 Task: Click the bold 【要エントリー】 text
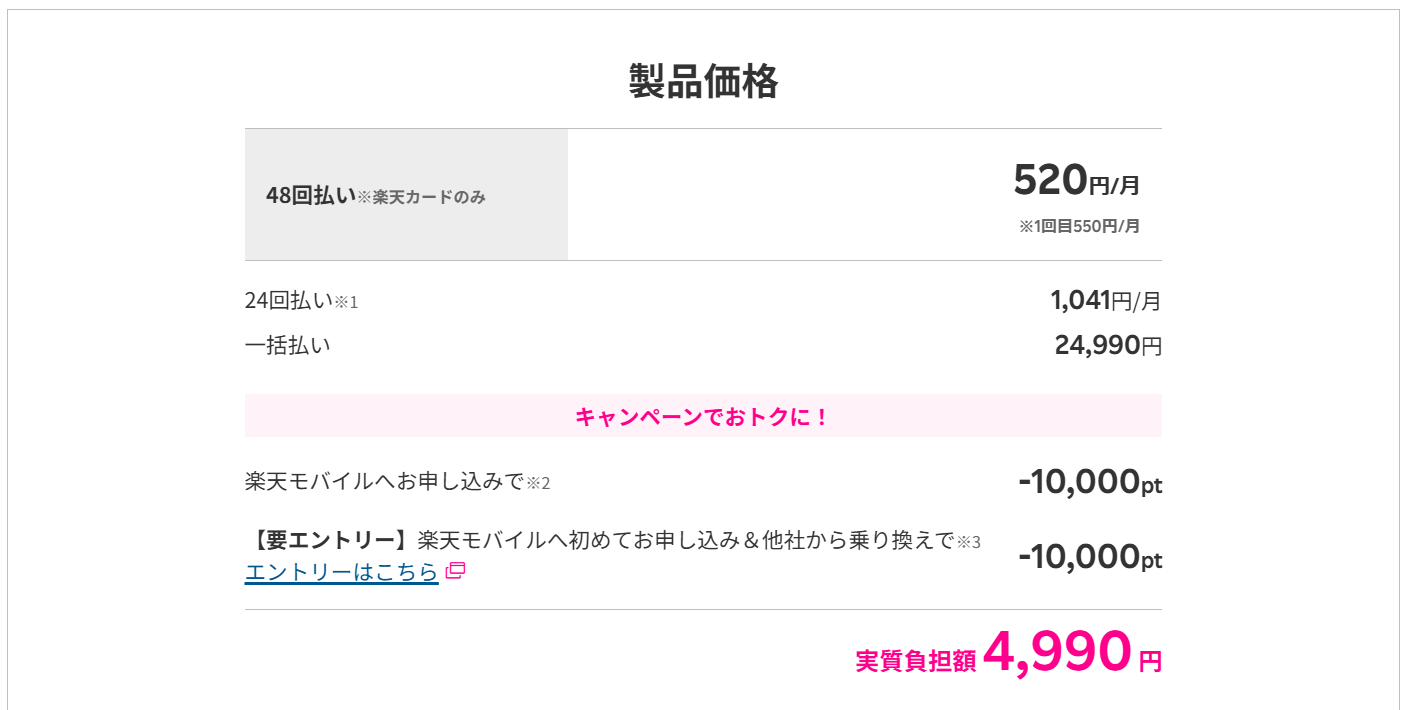point(331,541)
